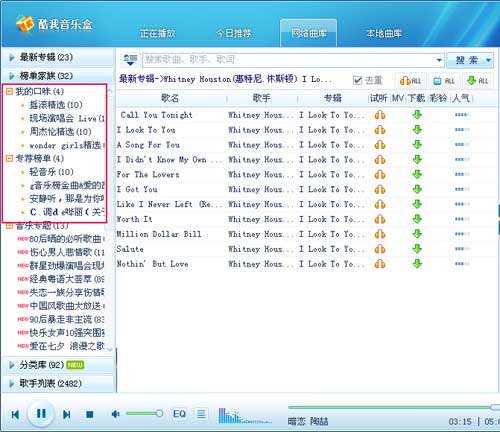500x432 pixels.
Task: Download A Song For You
Action: point(417,145)
